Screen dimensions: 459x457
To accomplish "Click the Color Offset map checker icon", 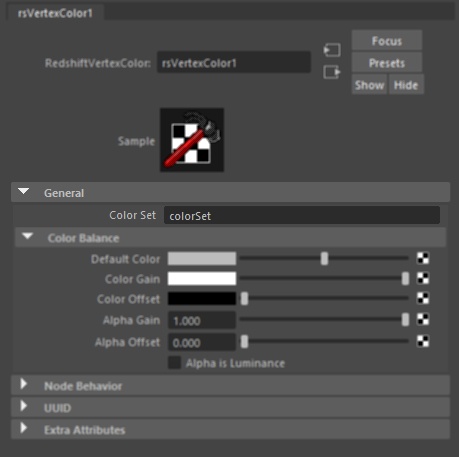I will [x=423, y=298].
